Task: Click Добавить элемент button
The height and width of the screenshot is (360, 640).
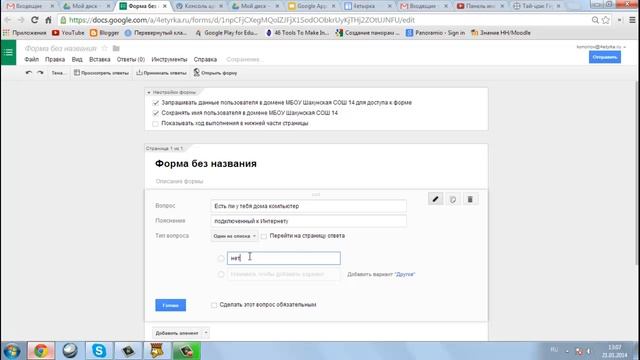Action: click(x=177, y=333)
